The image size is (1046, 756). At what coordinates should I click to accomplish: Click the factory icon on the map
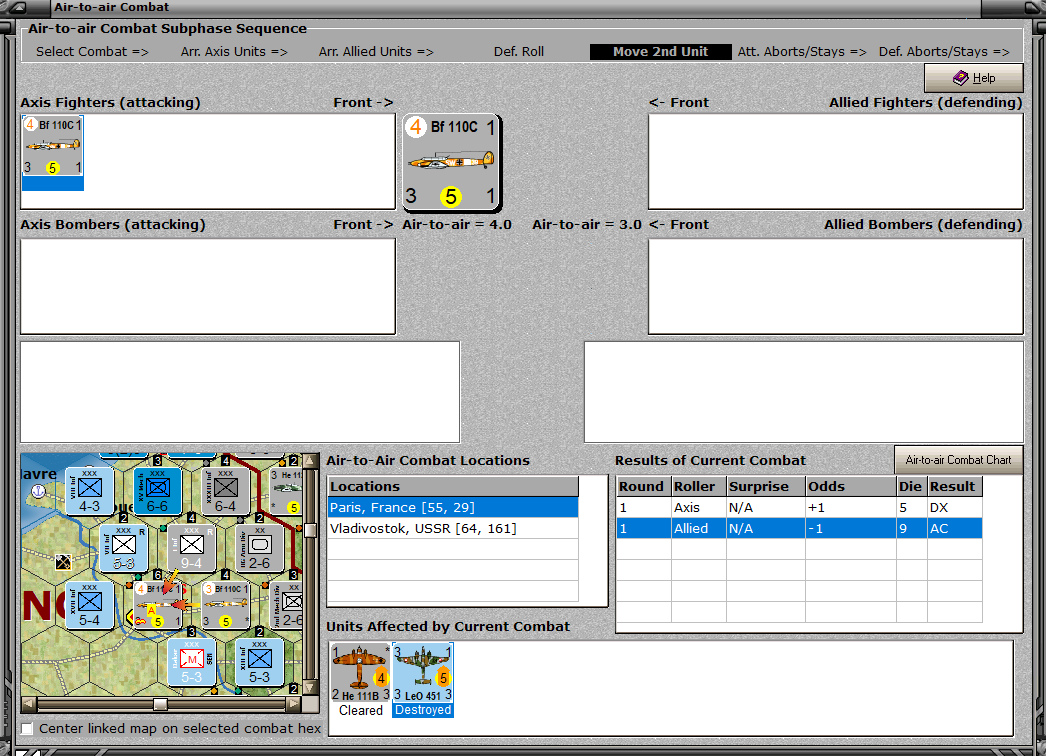(x=63, y=562)
